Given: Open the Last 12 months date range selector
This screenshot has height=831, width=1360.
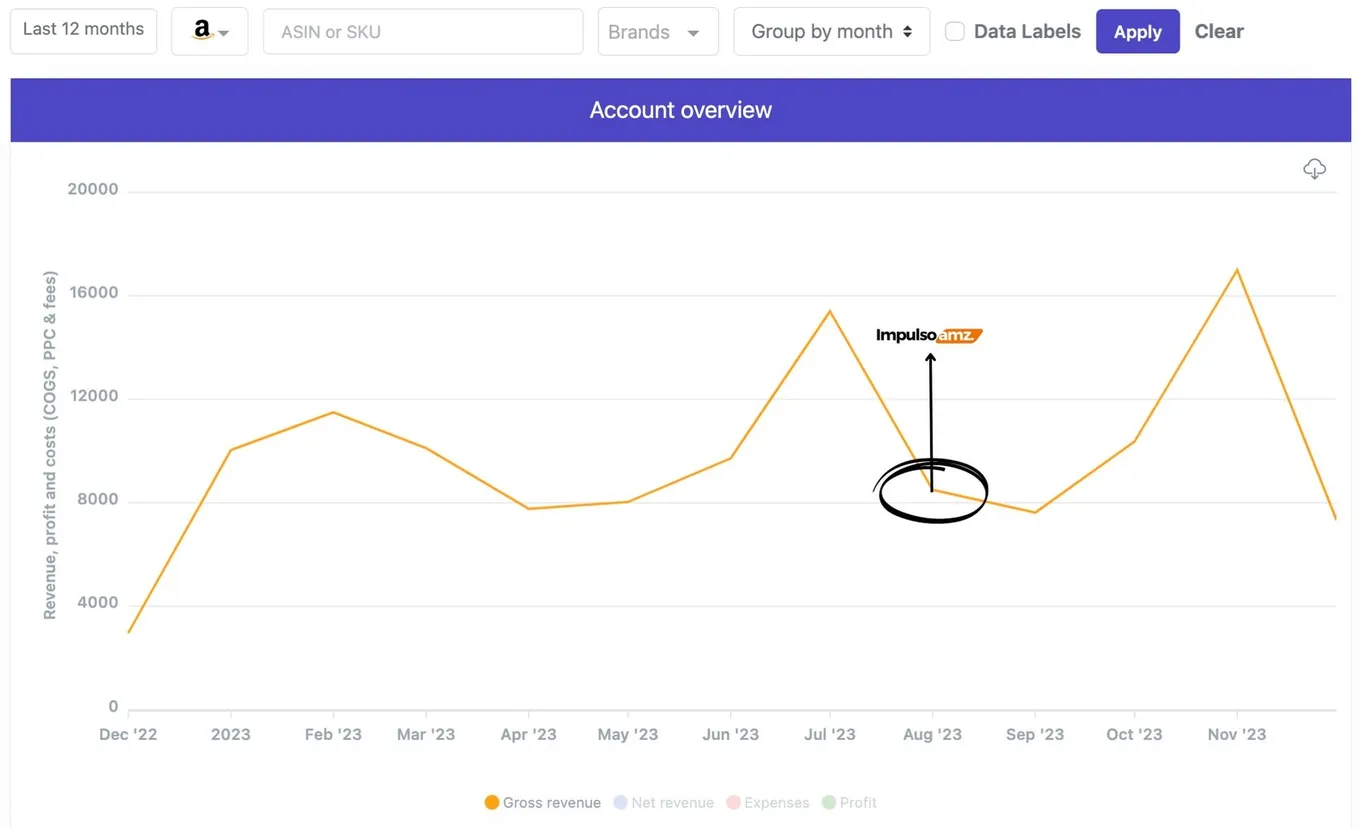Looking at the screenshot, I should [x=83, y=30].
